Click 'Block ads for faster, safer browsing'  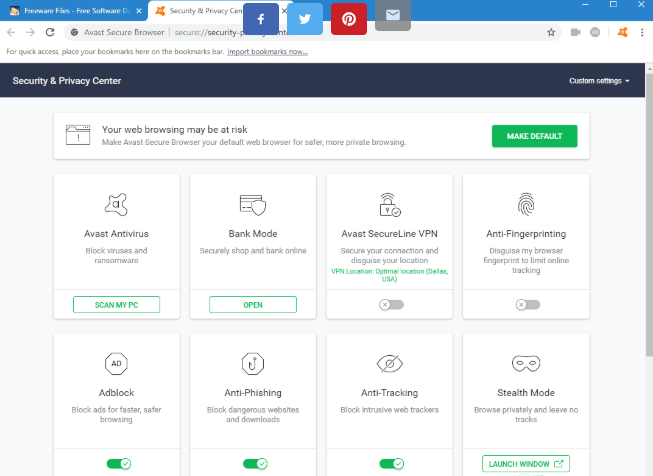tap(116, 414)
